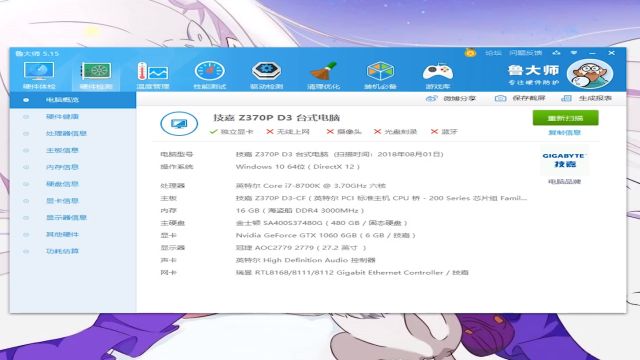Image resolution: width=640 pixels, height=360 pixels.
Task: Select the 硬件检测 hardware detection icon
Action: coord(96,75)
